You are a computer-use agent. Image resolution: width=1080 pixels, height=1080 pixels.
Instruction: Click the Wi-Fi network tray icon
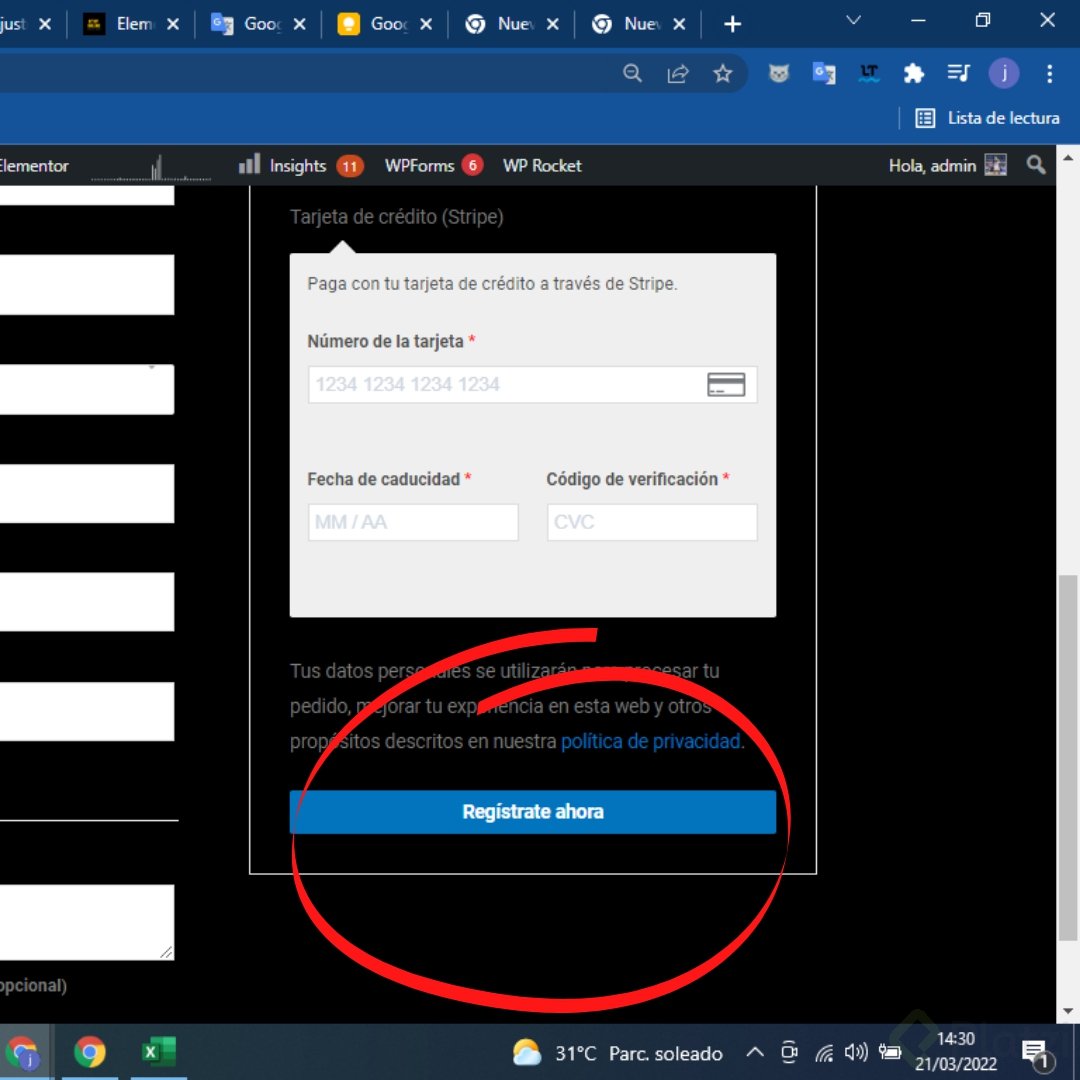click(x=824, y=1052)
